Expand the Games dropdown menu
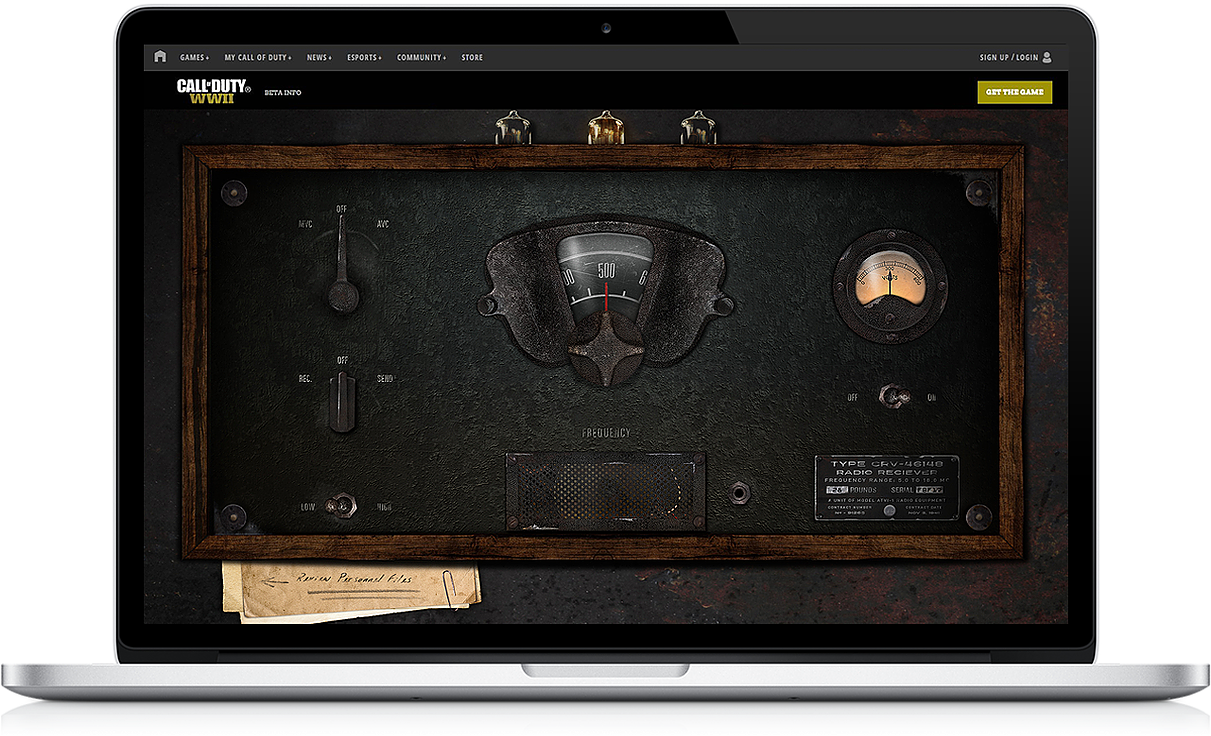The width and height of the screenshot is (1211, 736). pos(194,58)
